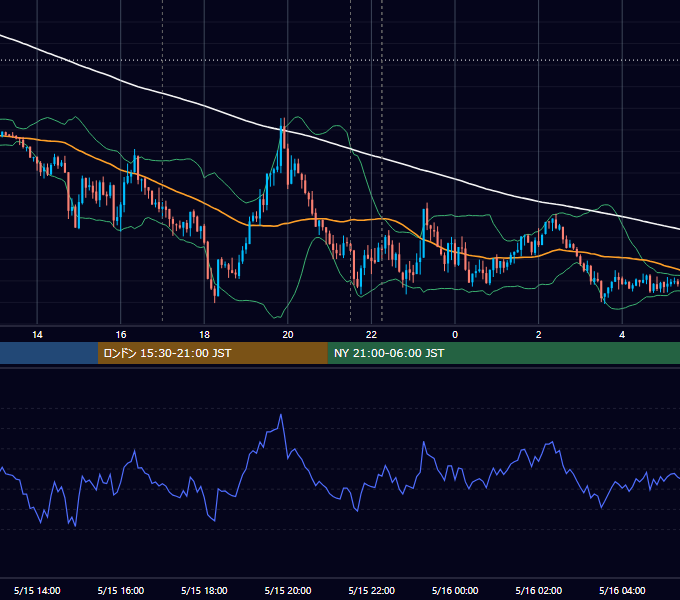This screenshot has width=680, height=600.
Task: Select the NY 21:00-06:00 JST session bar
Action: 503,353
